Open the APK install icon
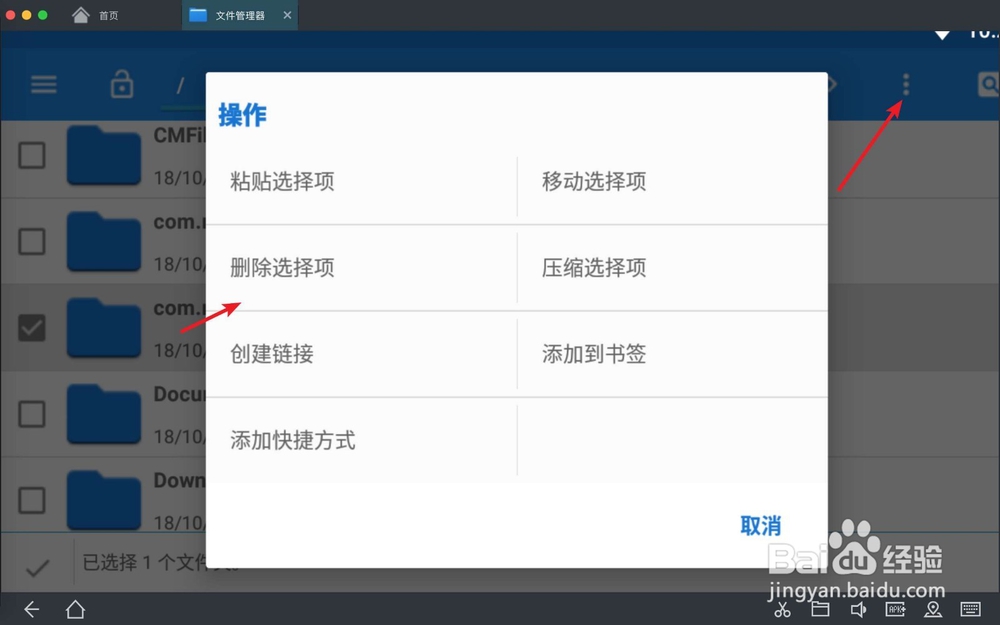Screen dimensions: 1000x625 tap(896, 608)
